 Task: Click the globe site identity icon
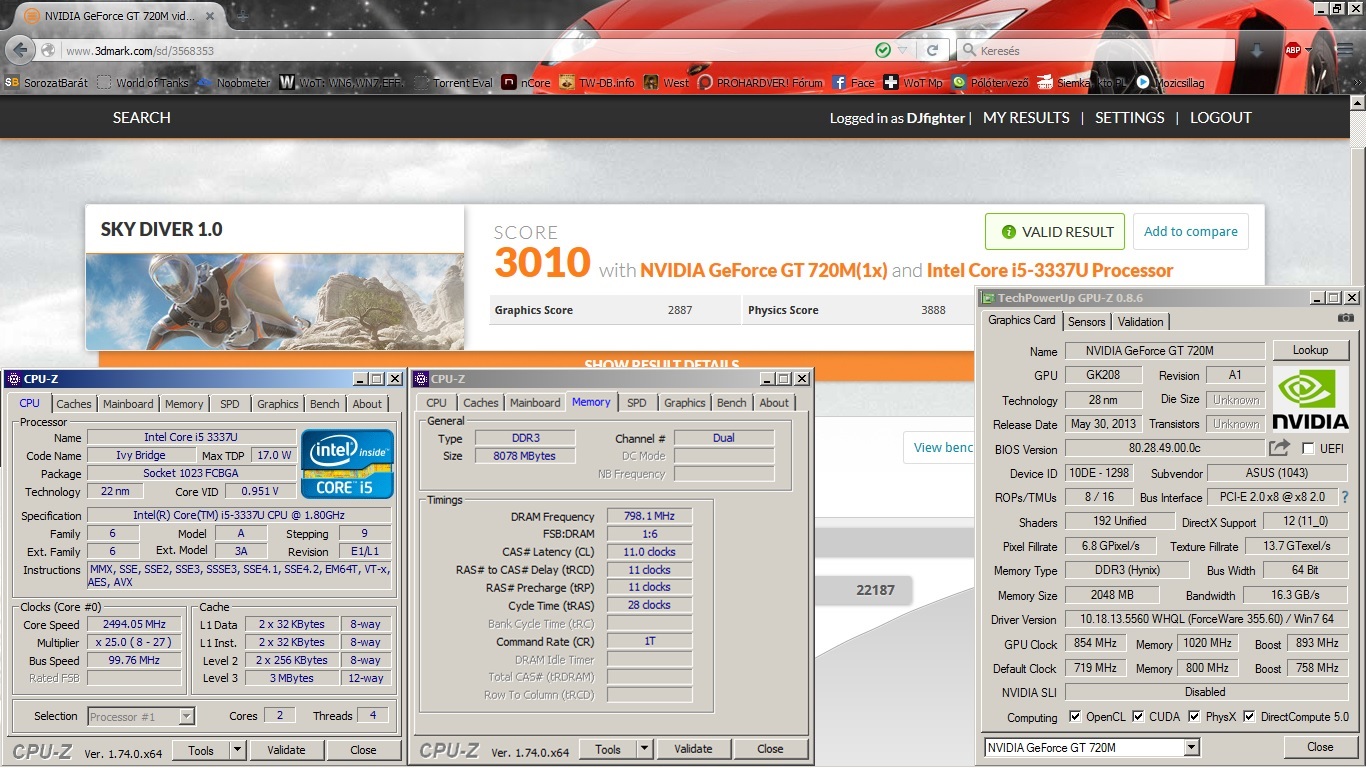click(48, 50)
